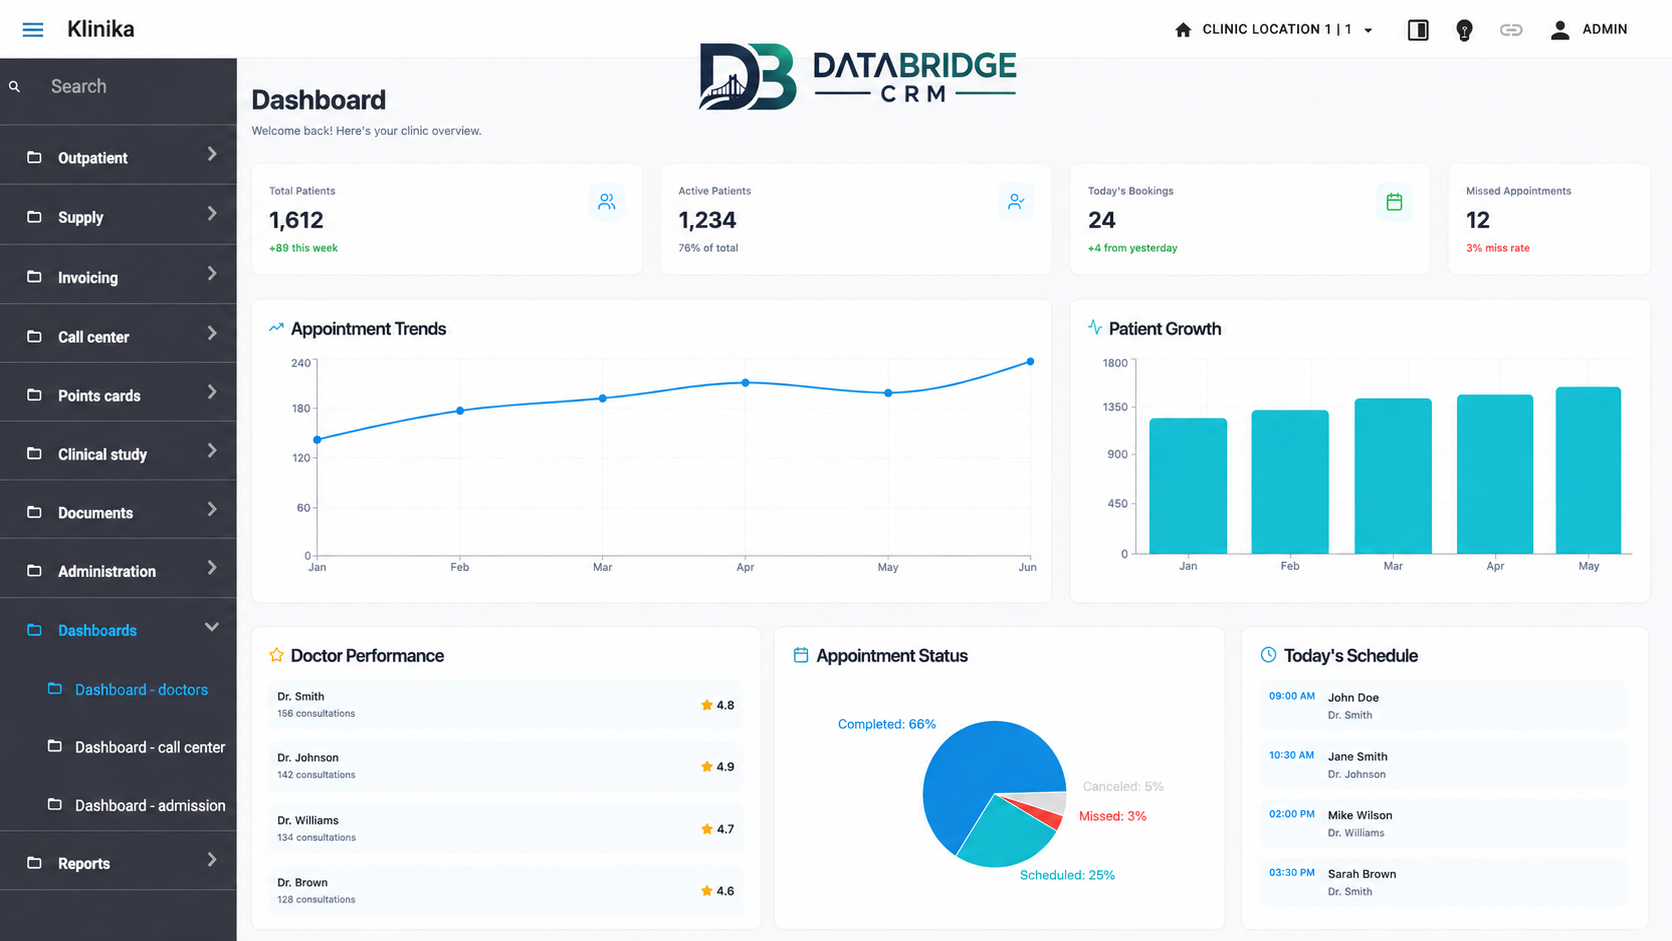
Task: Click the lightbulb tips icon
Action: (x=1464, y=30)
